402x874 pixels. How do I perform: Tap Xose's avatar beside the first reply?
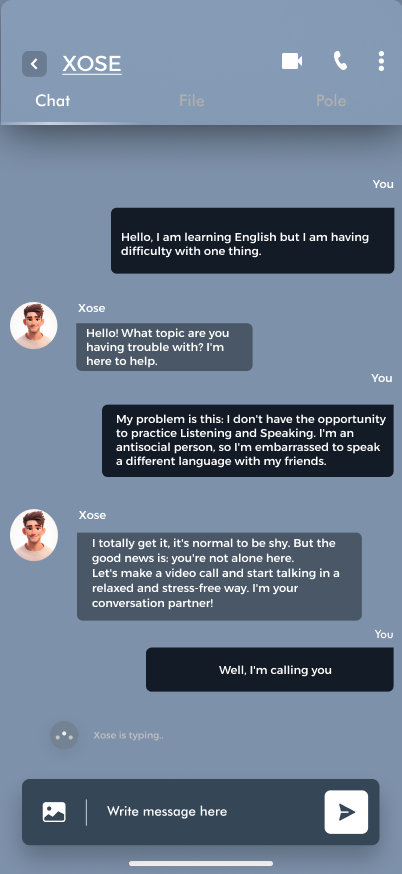click(33, 326)
